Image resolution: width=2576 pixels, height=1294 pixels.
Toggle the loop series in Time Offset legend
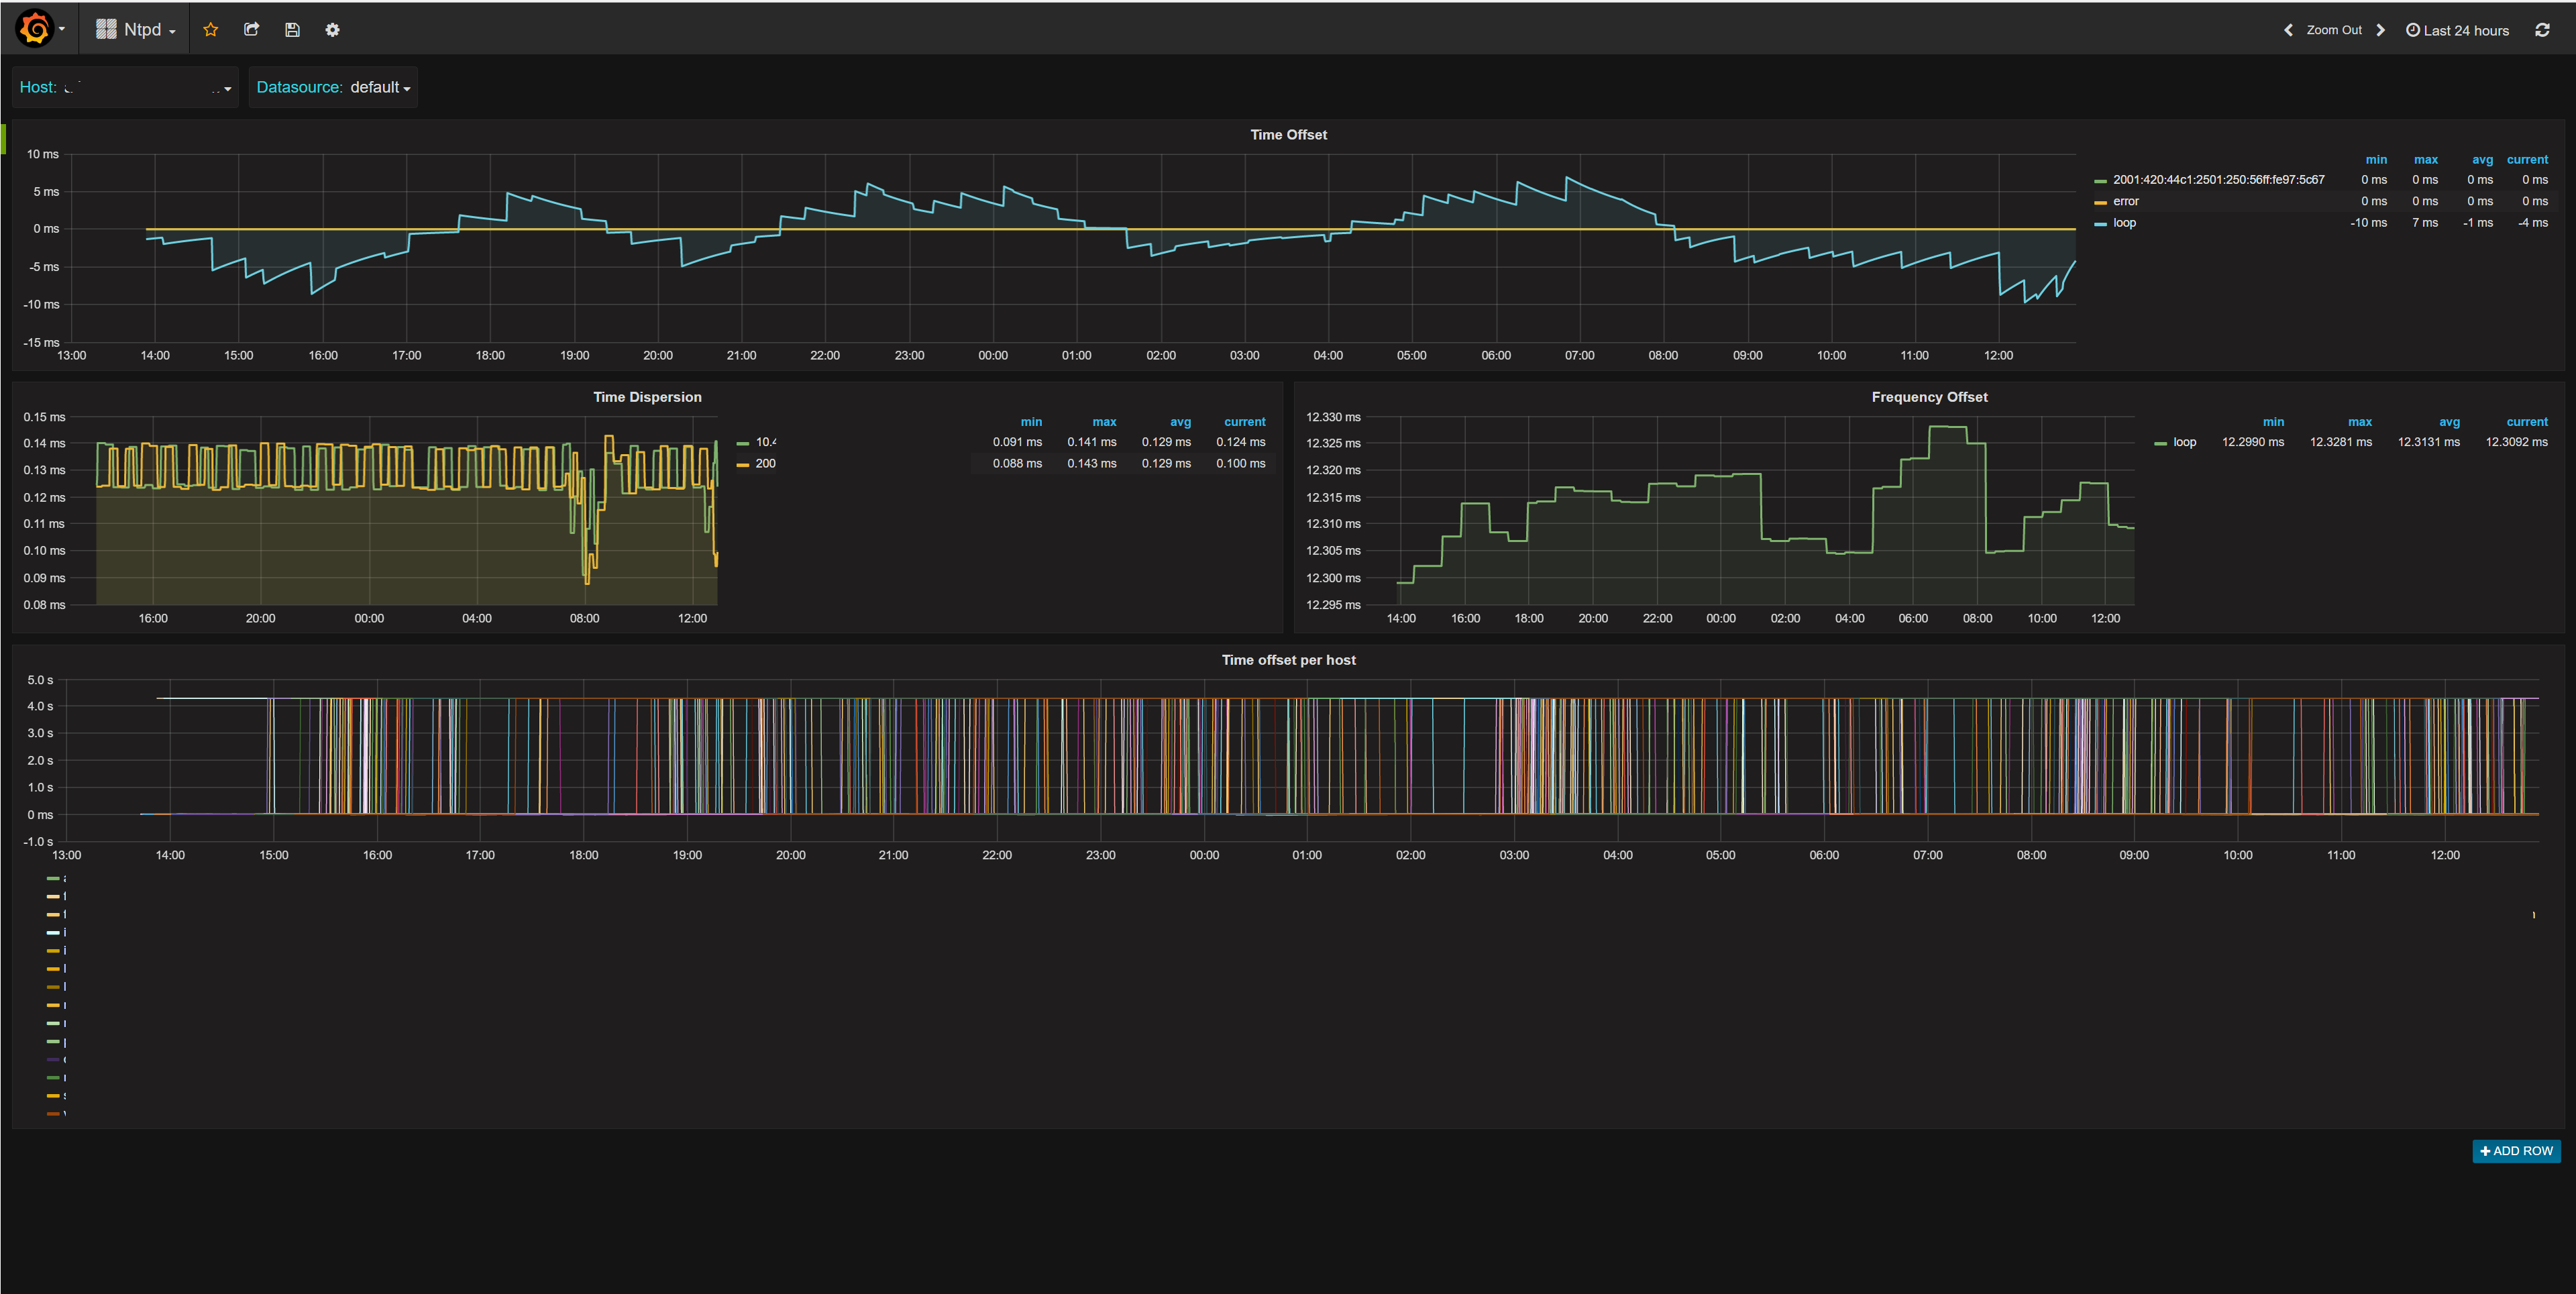click(2124, 223)
